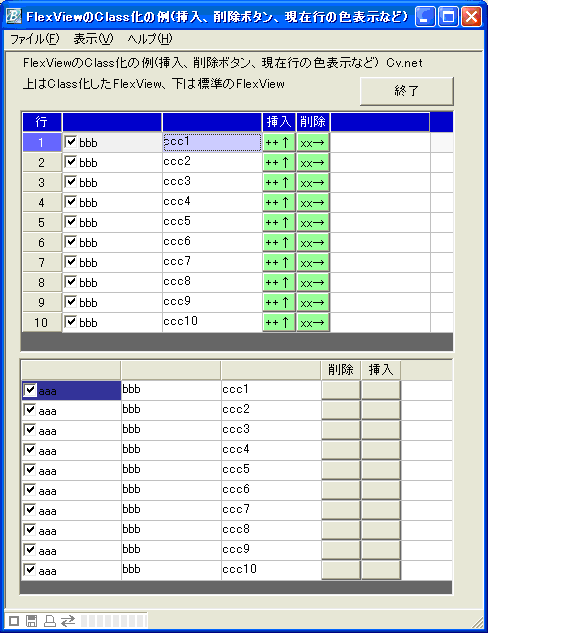Toggle the bbb checkbox in row 5
Viewport: 576px width, 633px height.
(x=71, y=222)
